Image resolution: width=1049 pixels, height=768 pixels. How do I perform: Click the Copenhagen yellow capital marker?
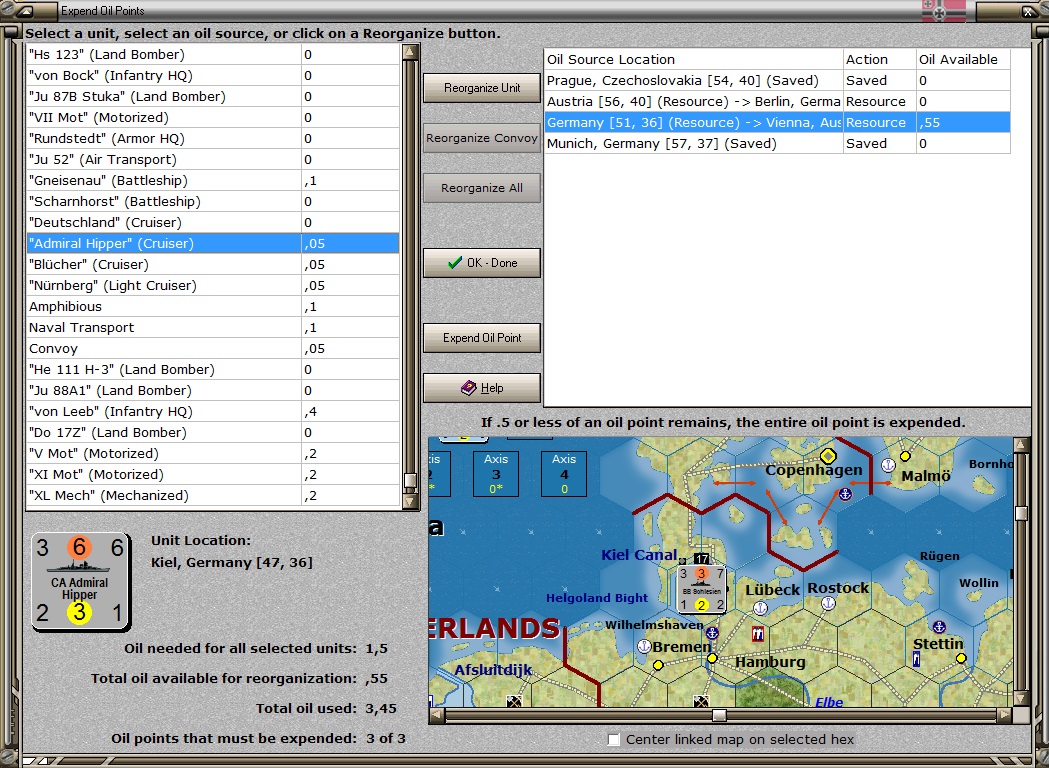point(828,456)
